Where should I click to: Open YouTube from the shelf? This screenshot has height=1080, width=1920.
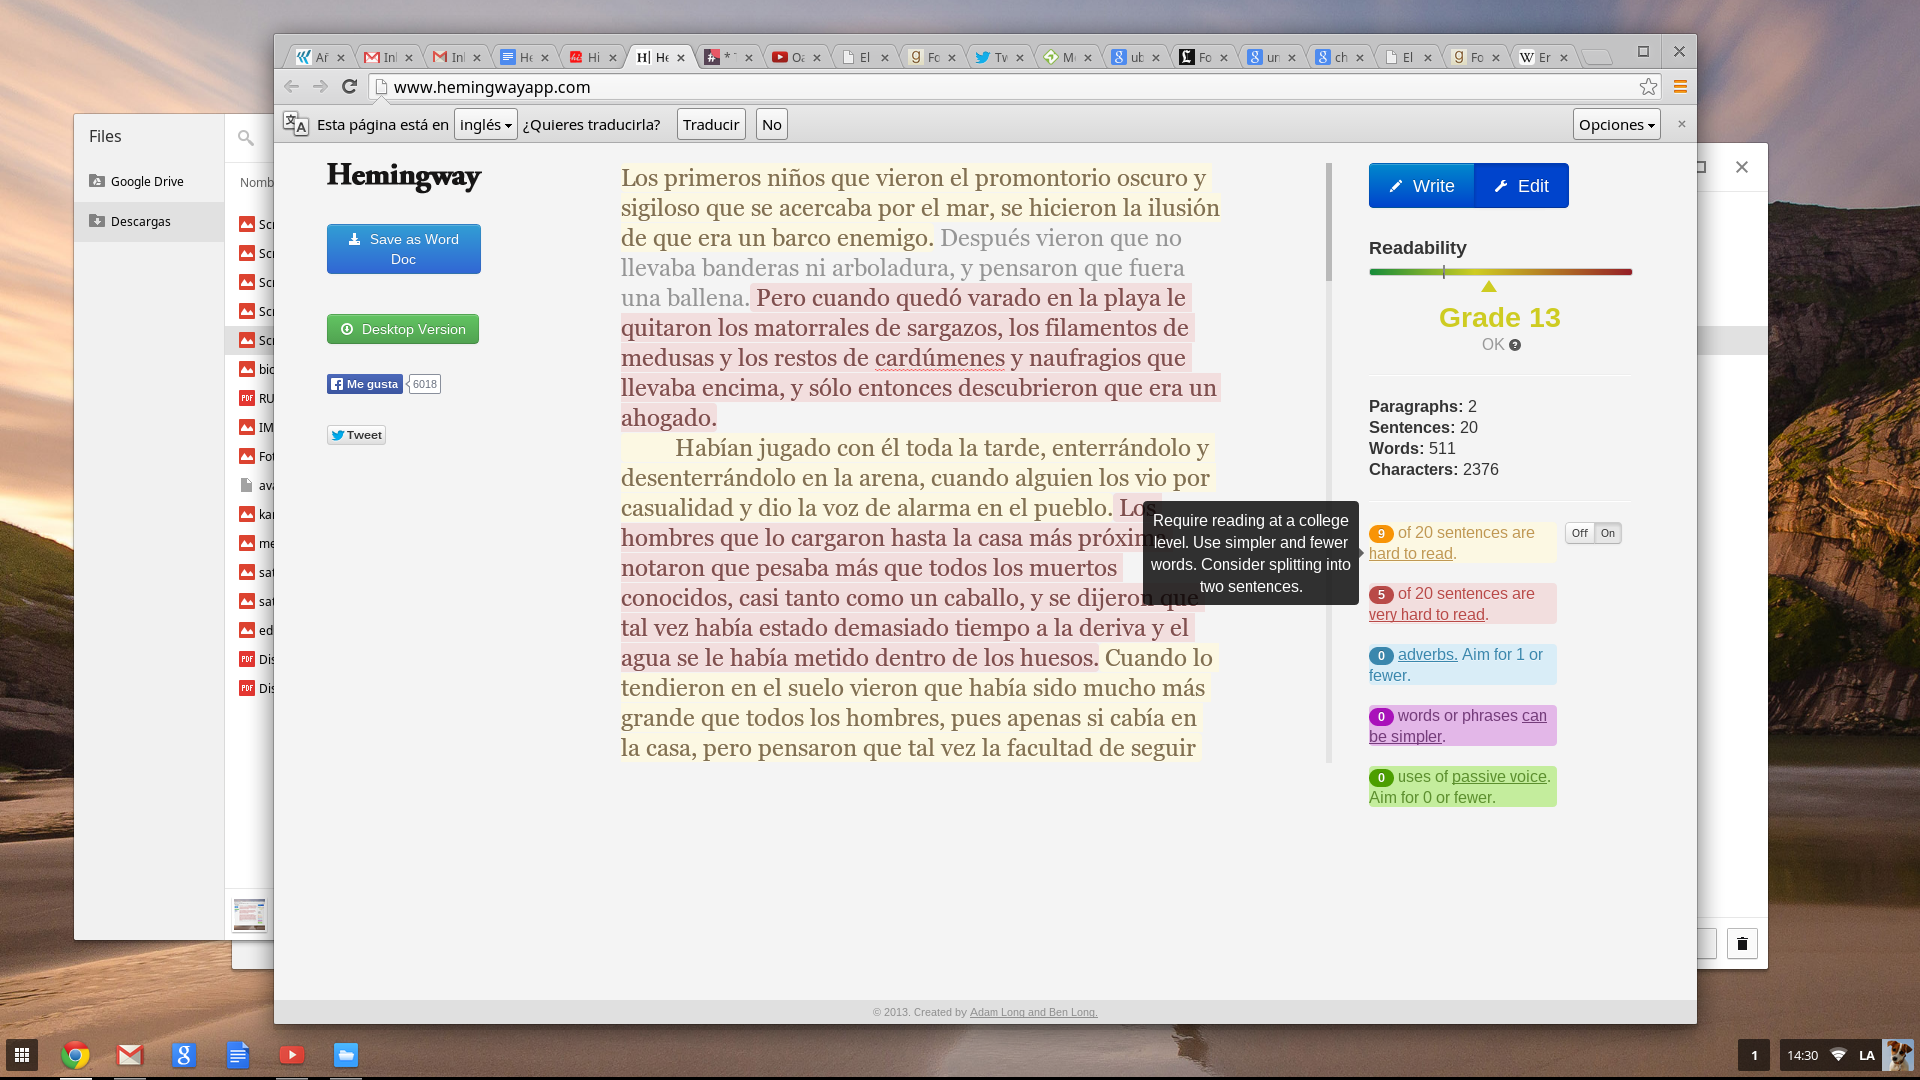[x=292, y=1055]
